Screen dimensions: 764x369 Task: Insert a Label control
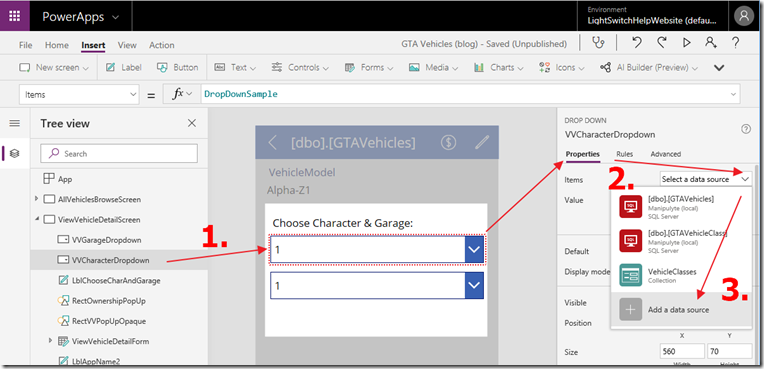coord(124,67)
